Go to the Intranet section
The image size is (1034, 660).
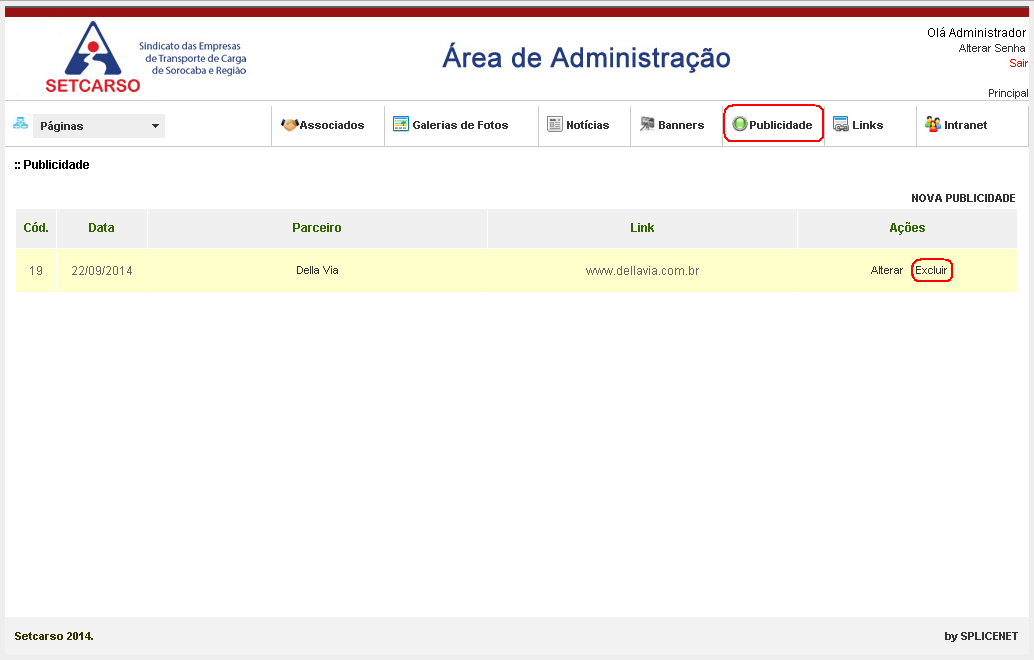tap(965, 125)
